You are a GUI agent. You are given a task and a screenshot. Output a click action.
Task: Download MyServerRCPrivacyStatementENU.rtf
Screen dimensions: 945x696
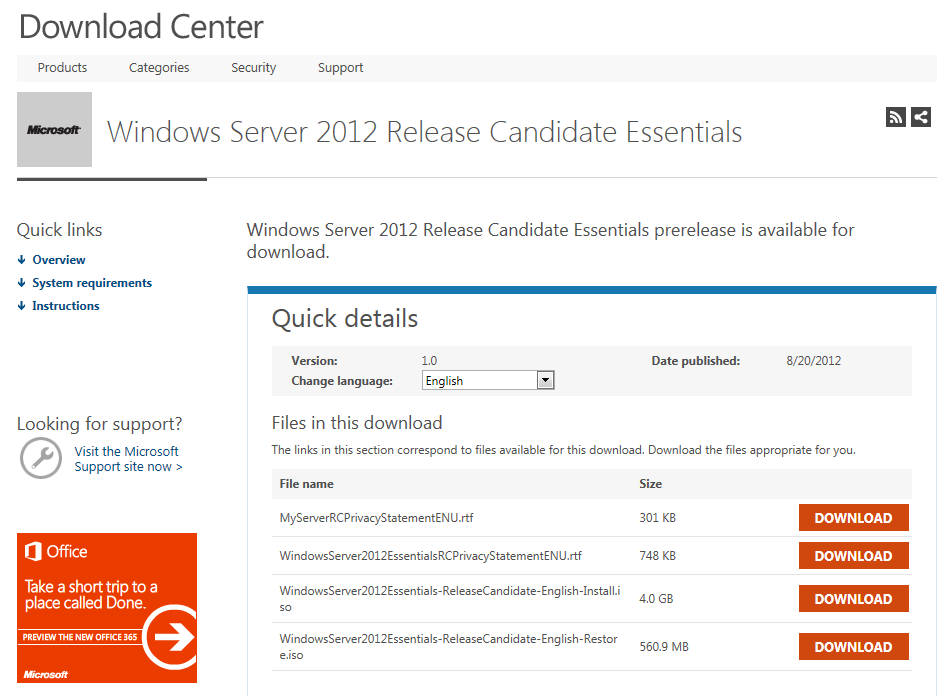tap(853, 517)
